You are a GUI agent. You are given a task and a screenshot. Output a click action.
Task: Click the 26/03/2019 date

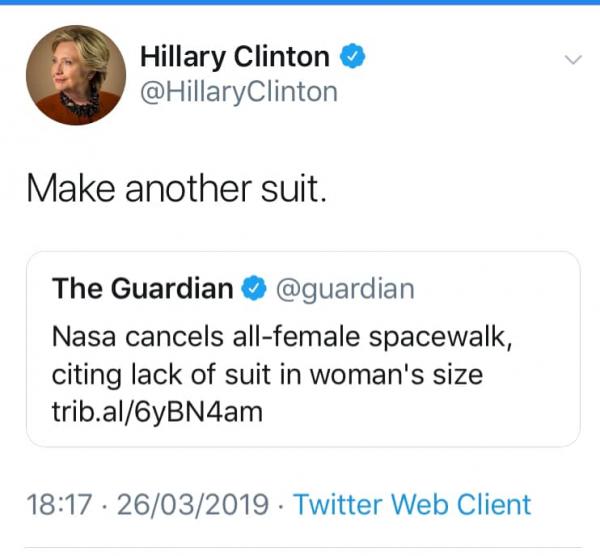click(191, 504)
